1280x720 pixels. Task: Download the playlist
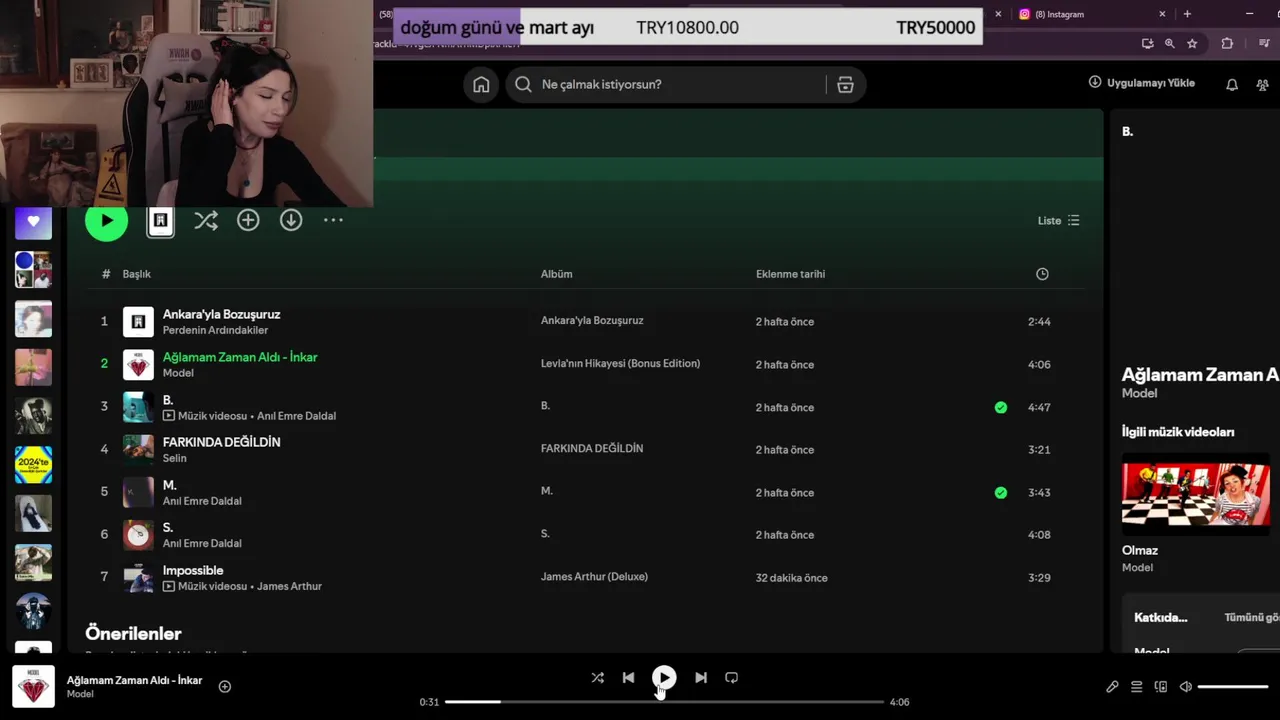291,220
